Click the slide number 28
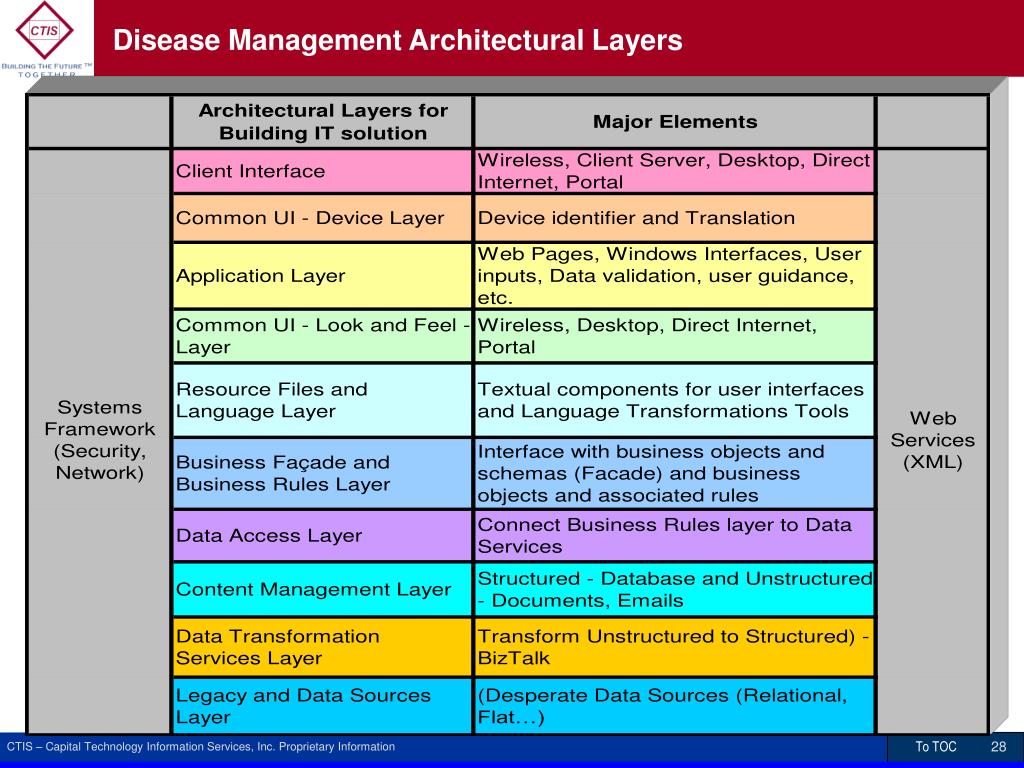The width and height of the screenshot is (1024, 768). click(999, 747)
